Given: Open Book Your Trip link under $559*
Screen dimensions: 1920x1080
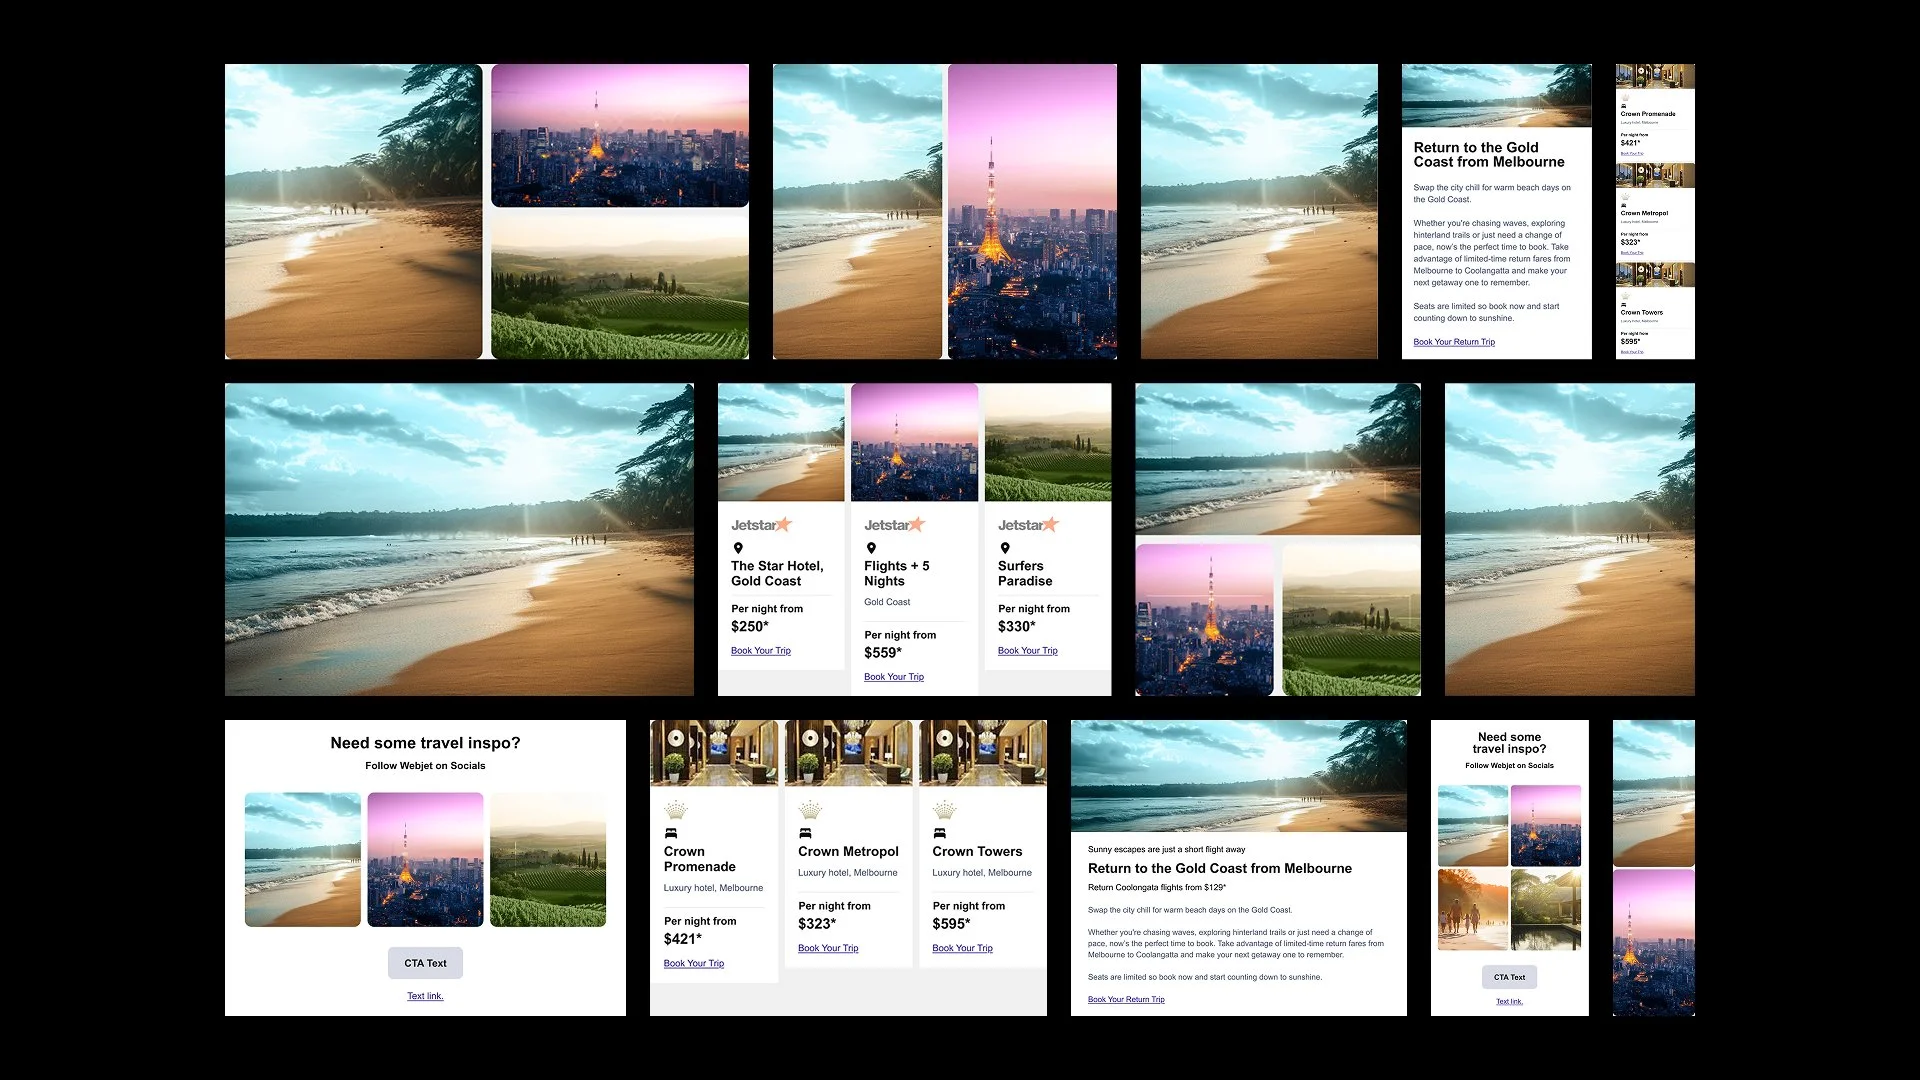Looking at the screenshot, I should pos(894,677).
